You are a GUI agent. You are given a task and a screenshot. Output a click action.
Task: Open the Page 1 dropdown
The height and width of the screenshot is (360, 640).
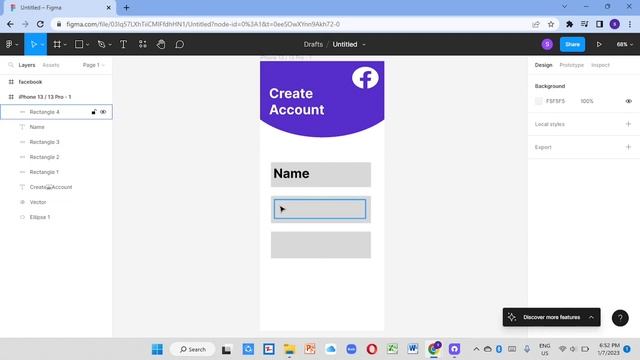coord(93,65)
